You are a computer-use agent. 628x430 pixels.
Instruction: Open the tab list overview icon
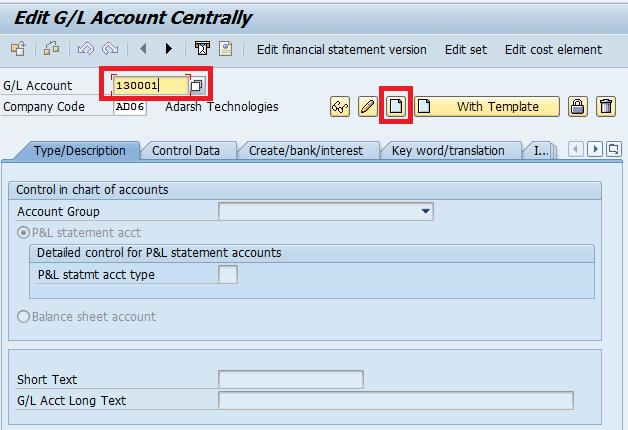[x=613, y=149]
